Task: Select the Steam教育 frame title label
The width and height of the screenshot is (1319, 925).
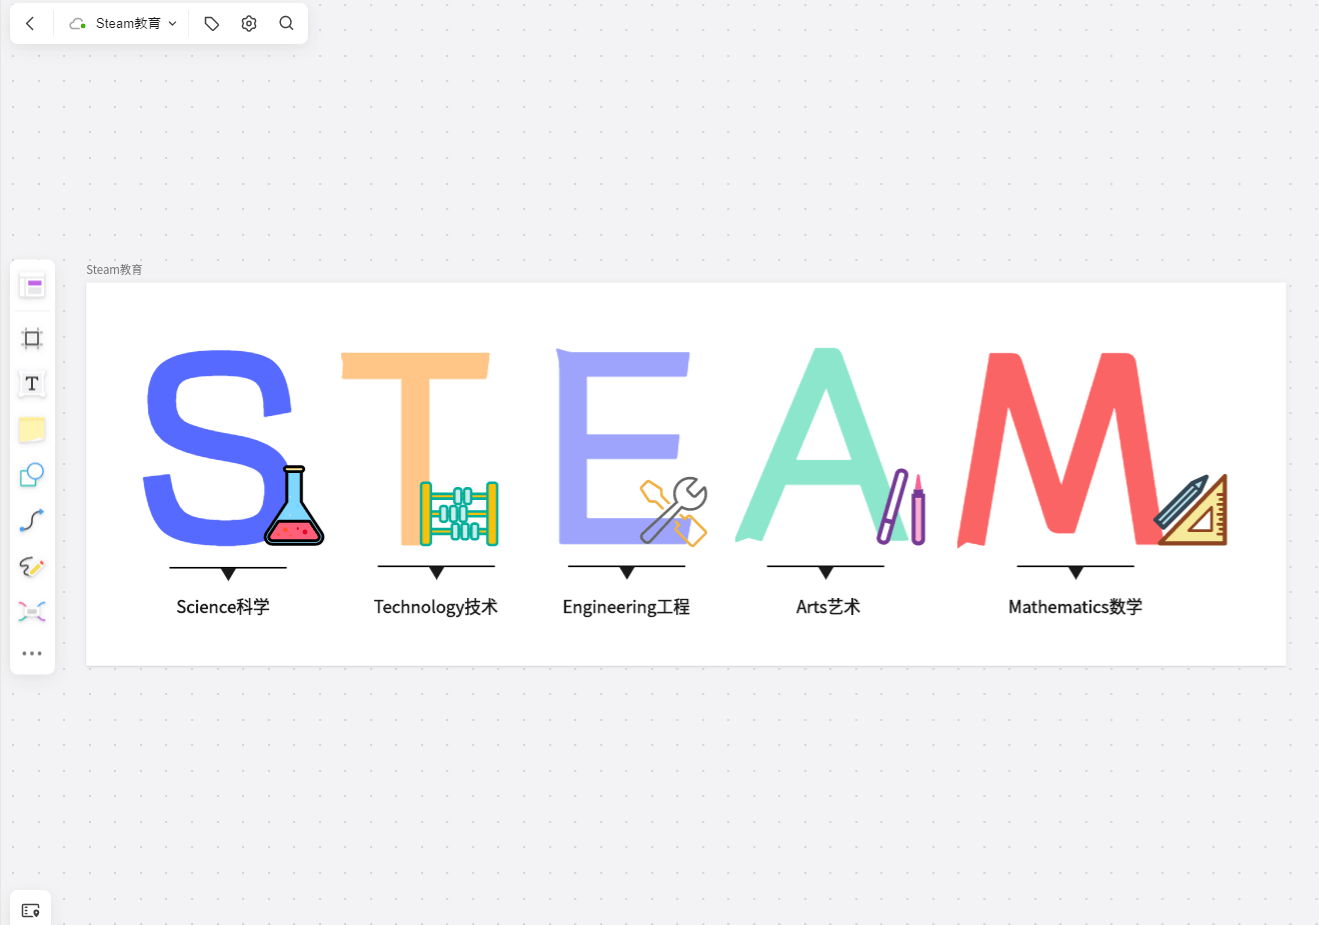Action: 114,270
